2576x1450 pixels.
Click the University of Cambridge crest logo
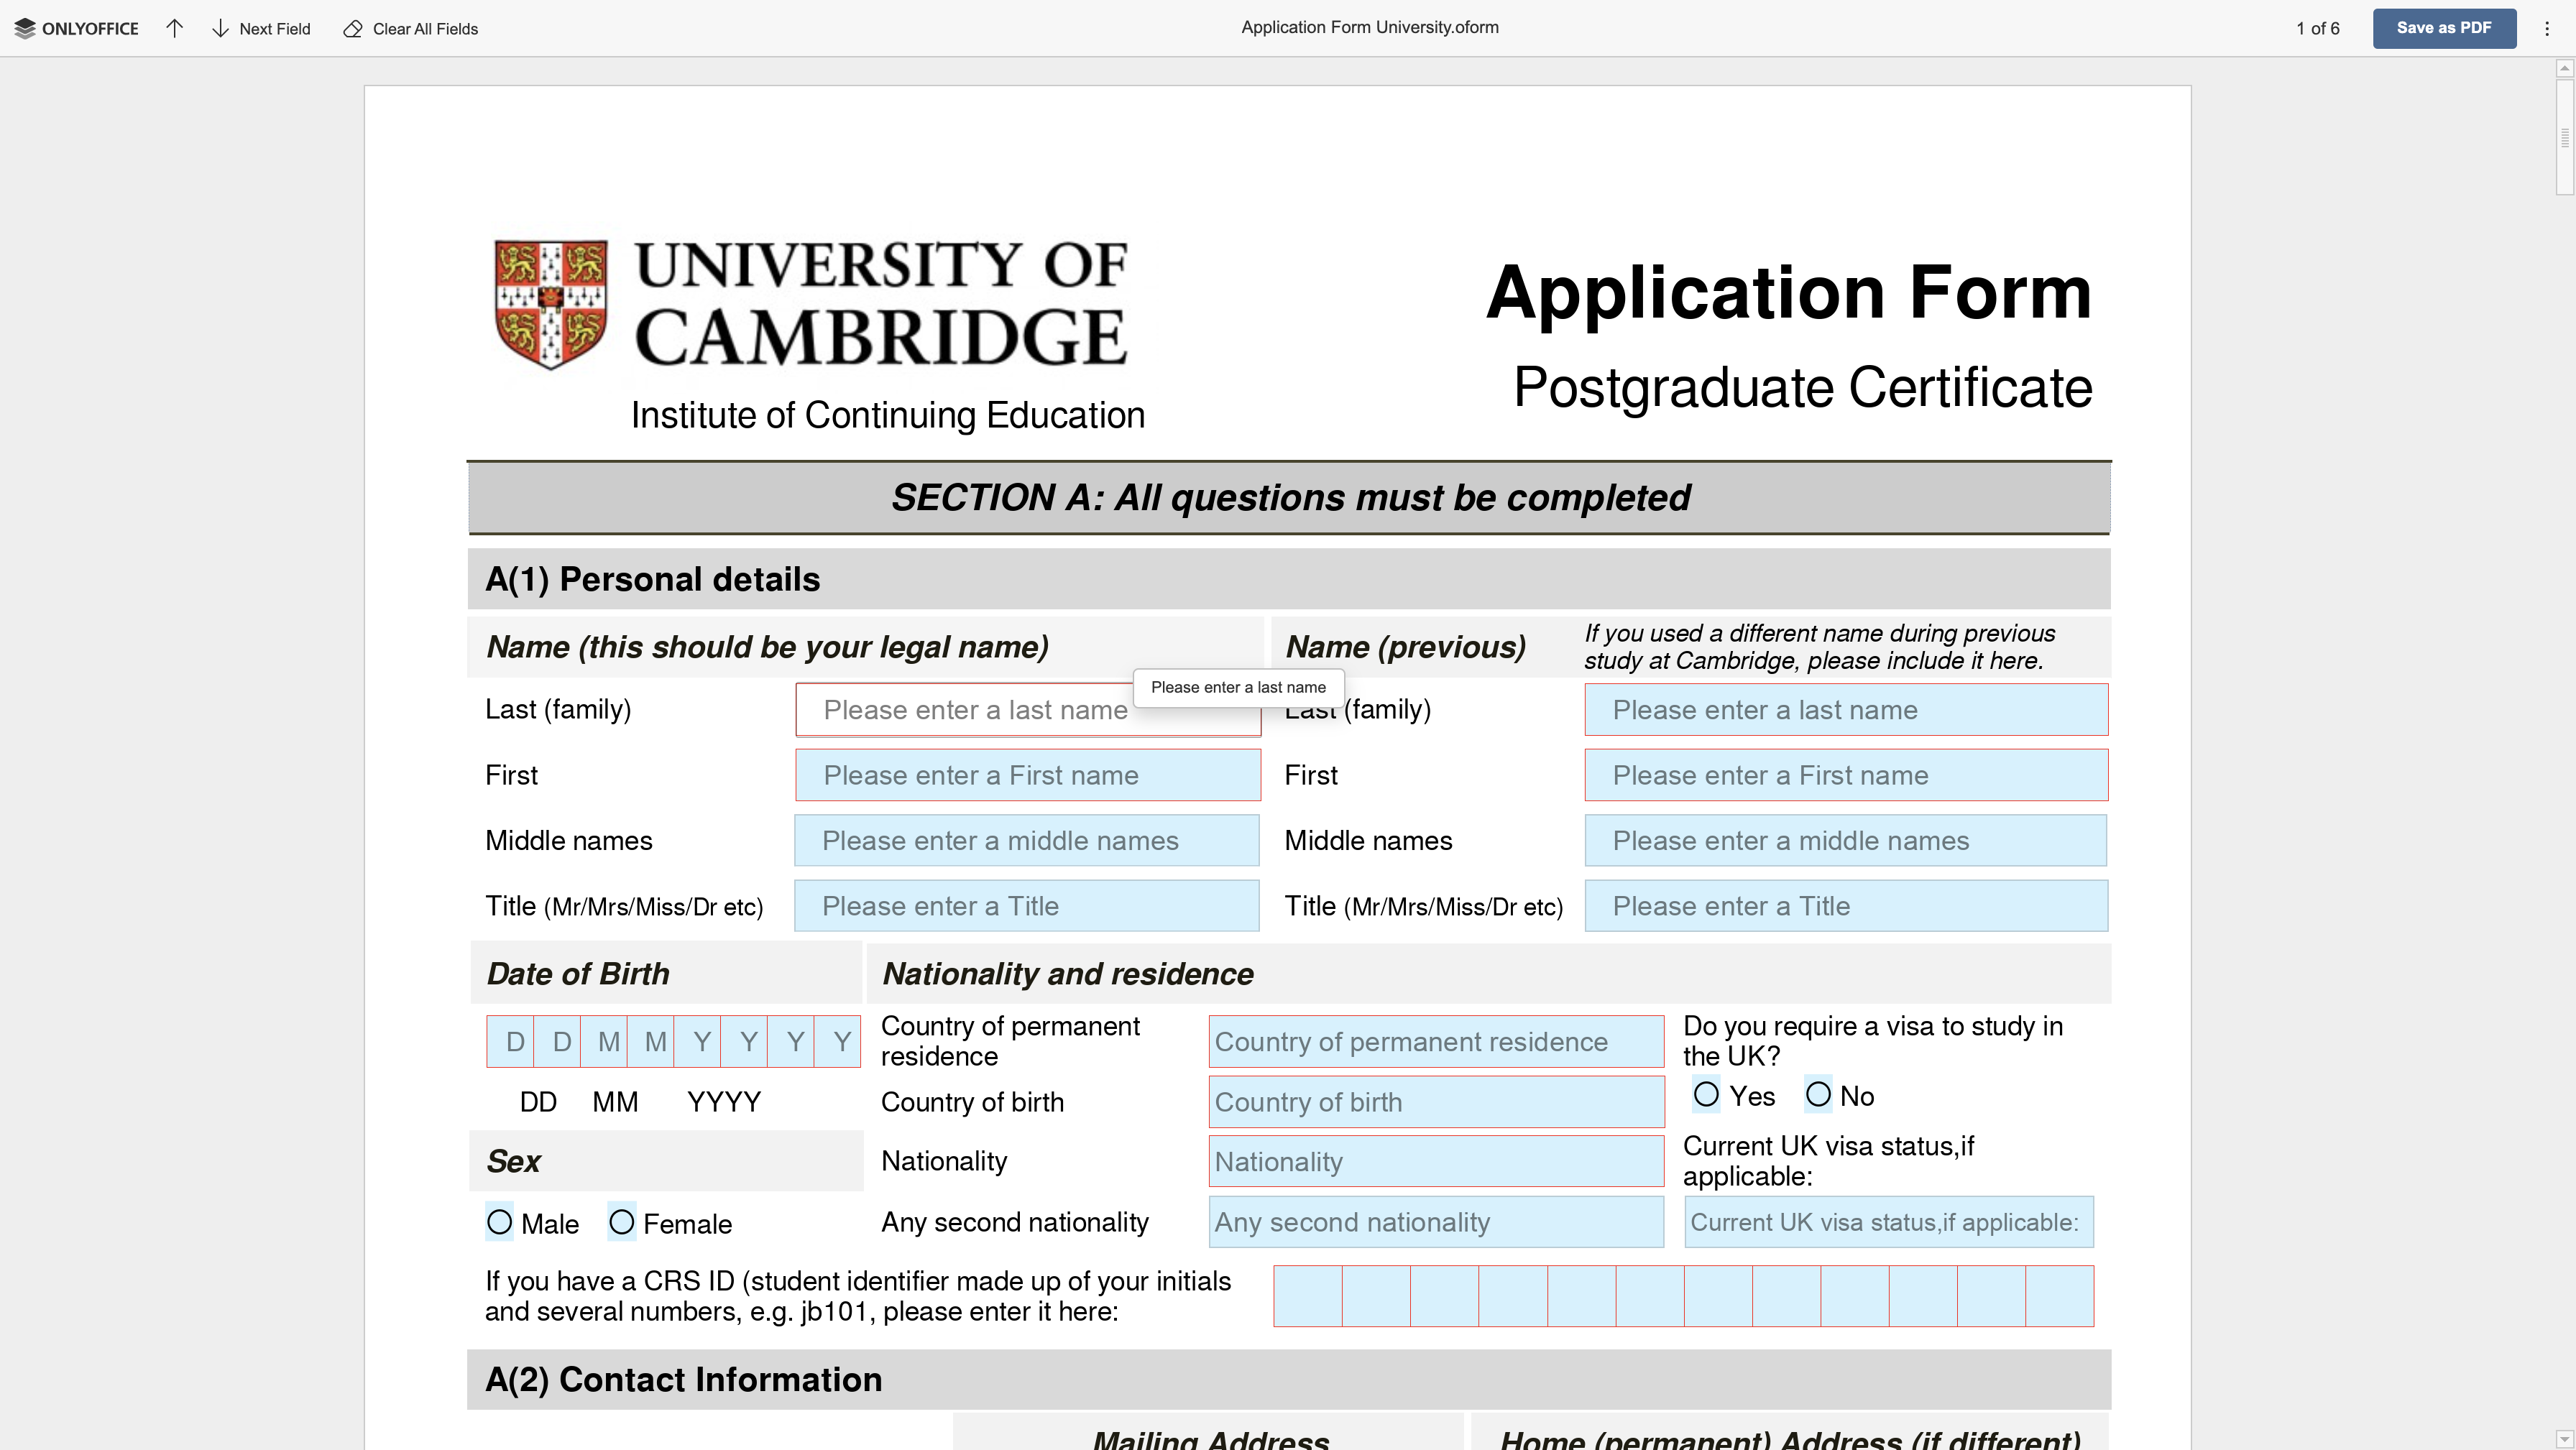550,304
